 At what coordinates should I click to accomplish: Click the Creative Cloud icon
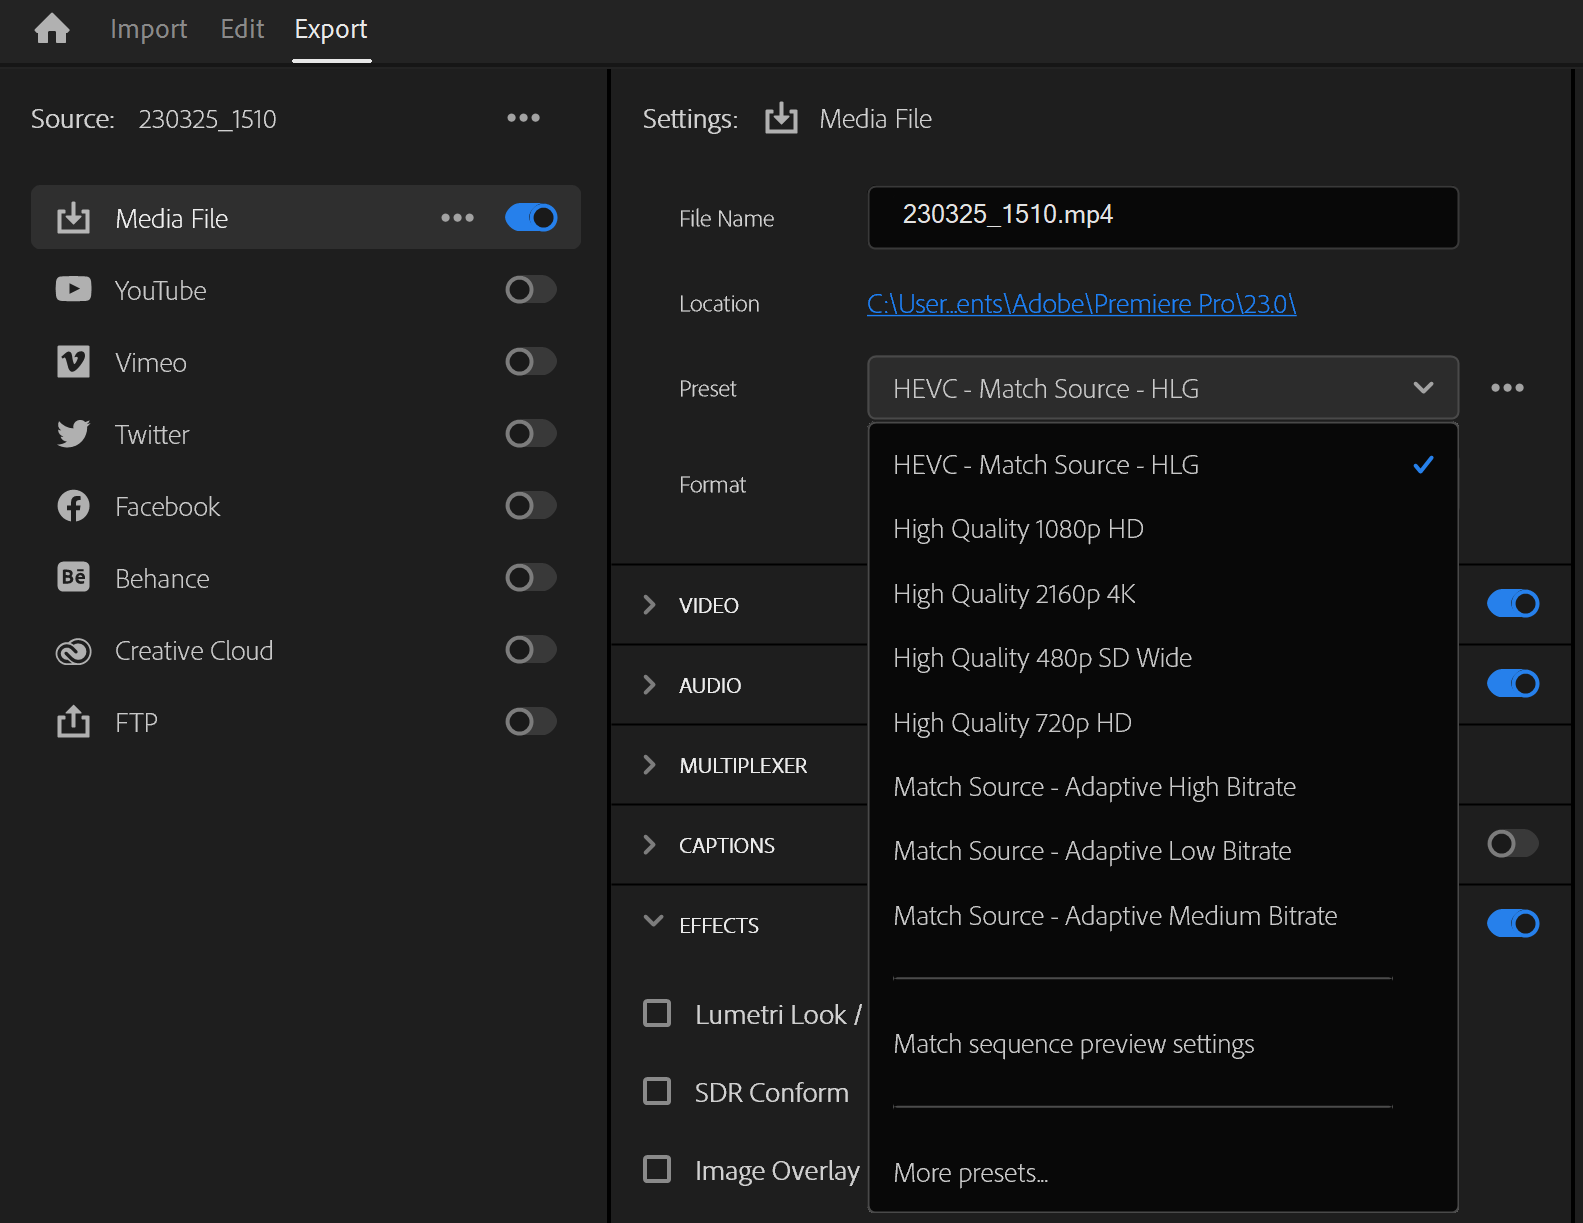(x=73, y=651)
